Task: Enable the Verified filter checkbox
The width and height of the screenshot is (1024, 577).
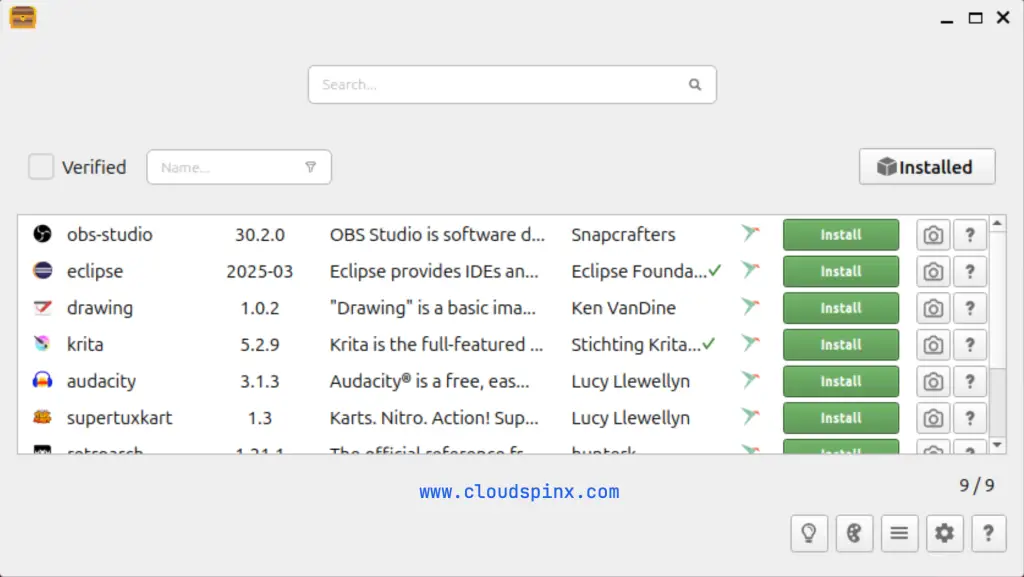Action: (41, 167)
